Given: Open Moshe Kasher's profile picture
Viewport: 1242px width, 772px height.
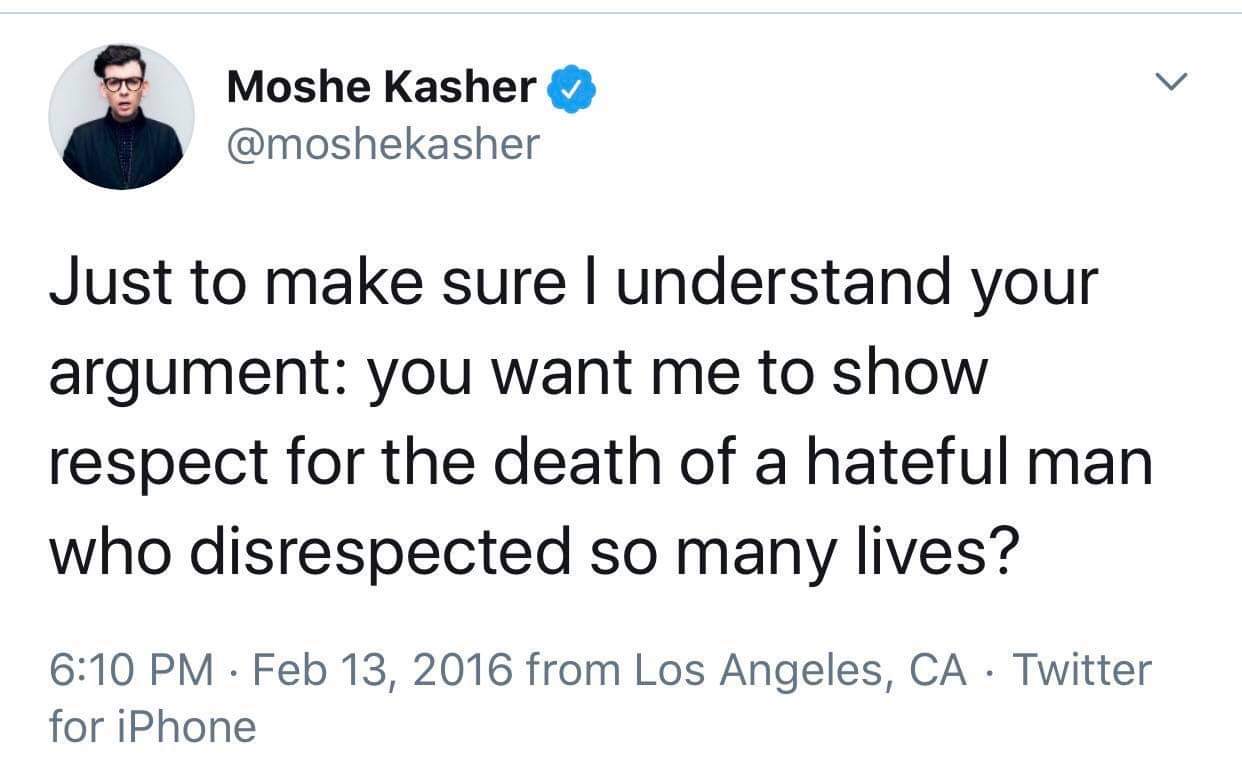Looking at the screenshot, I should point(122,117).
